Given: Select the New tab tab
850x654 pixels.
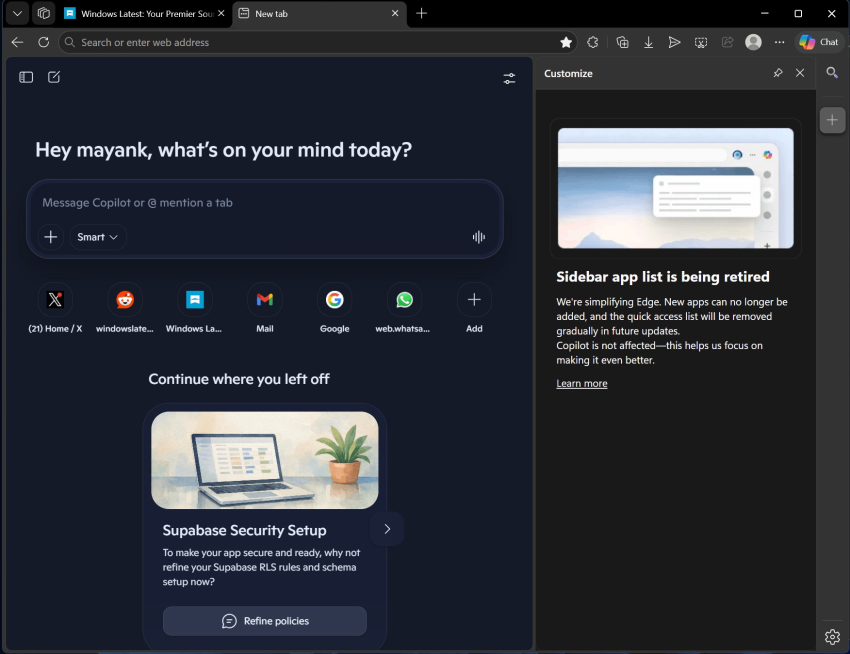Looking at the screenshot, I should [318, 14].
